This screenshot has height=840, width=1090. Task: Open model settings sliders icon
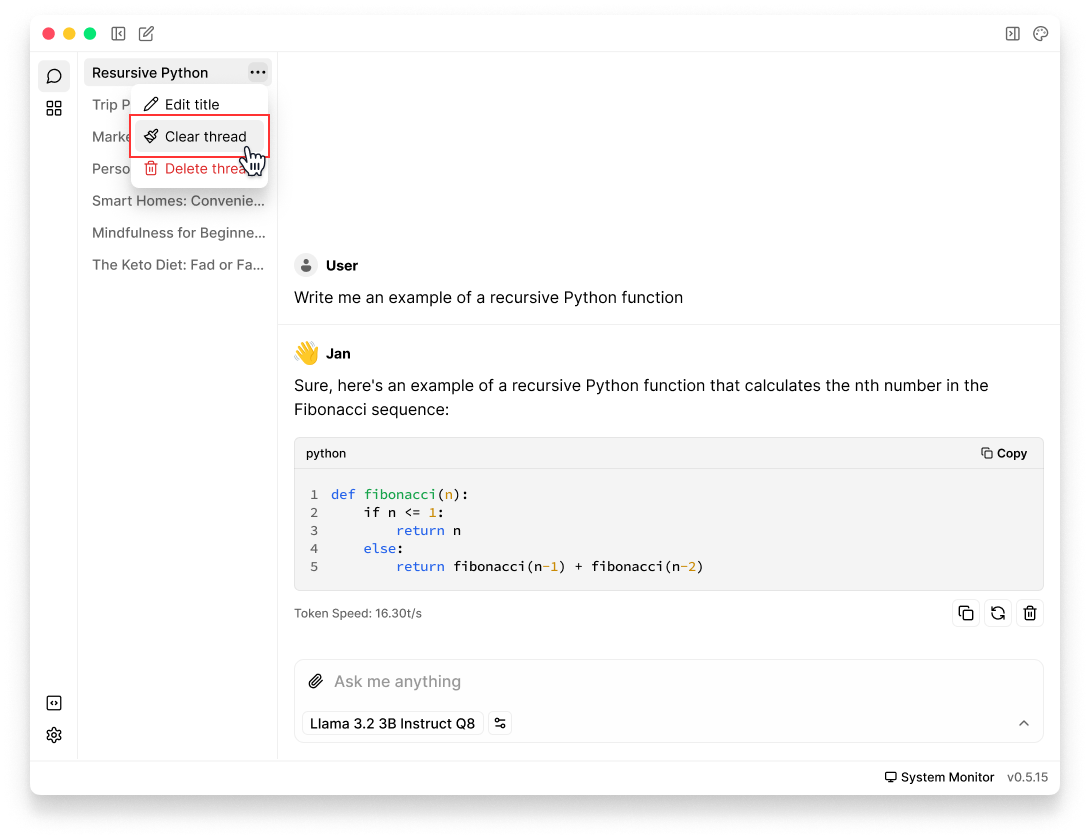[x=500, y=723]
